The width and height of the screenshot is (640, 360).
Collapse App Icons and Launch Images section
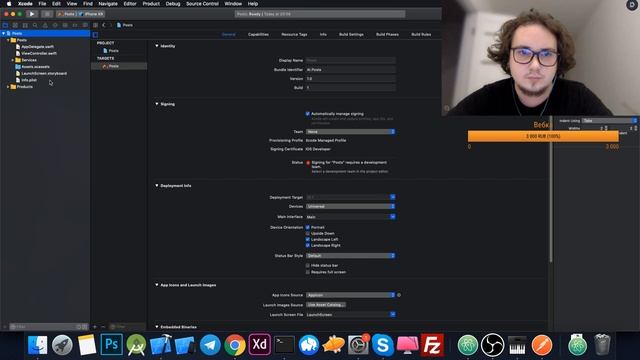(157, 285)
